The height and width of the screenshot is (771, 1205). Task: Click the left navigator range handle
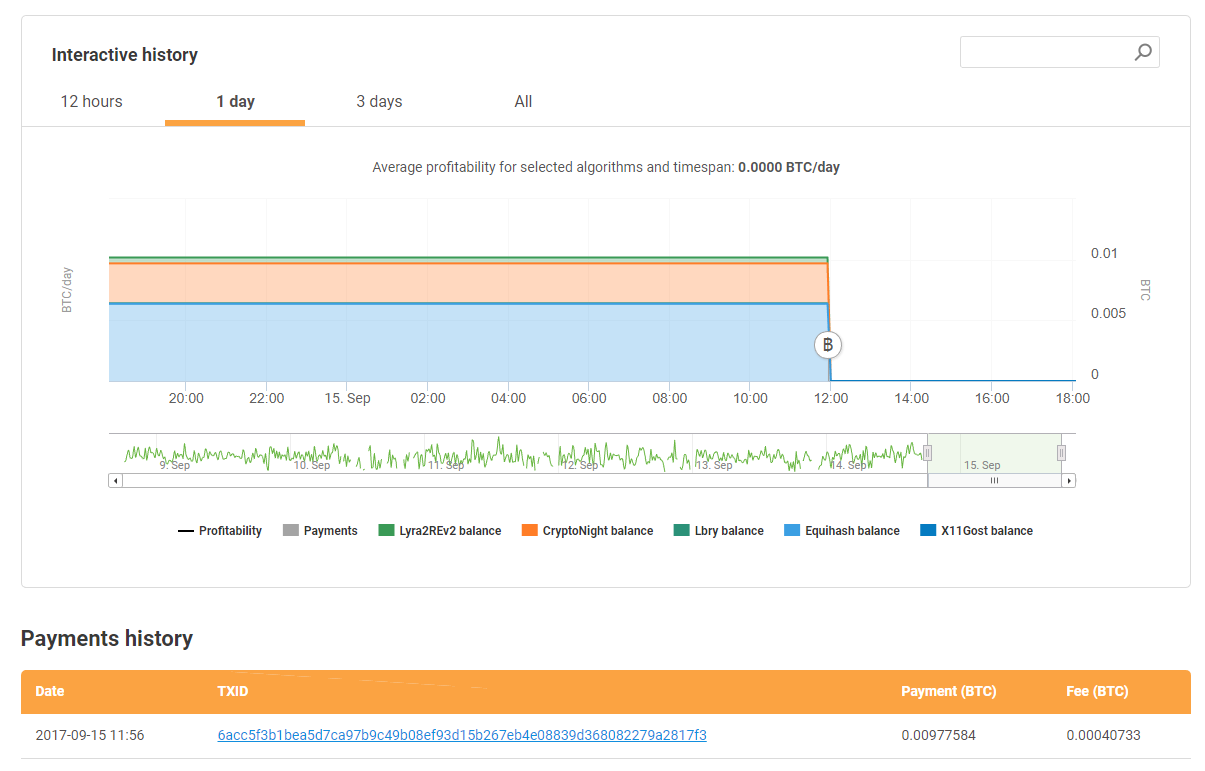pos(927,453)
